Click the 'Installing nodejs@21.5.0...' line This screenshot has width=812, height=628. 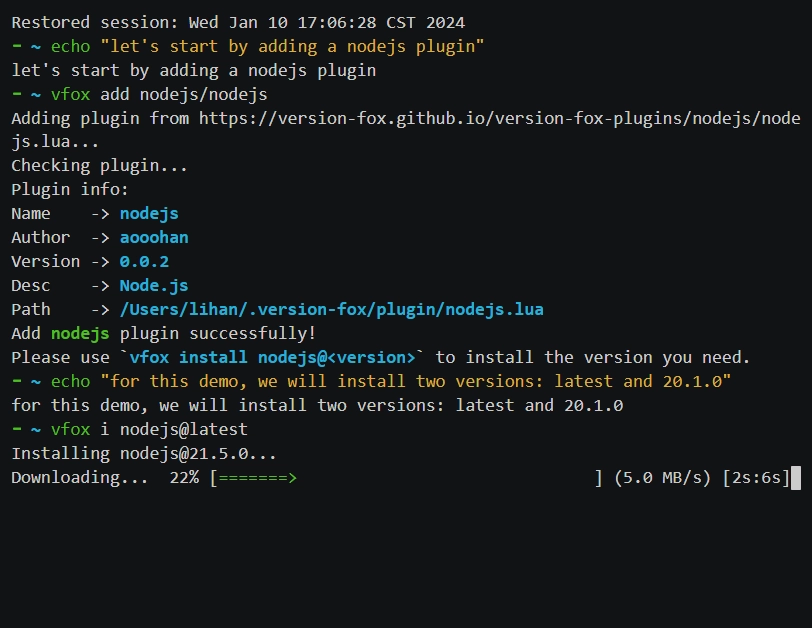(x=144, y=454)
